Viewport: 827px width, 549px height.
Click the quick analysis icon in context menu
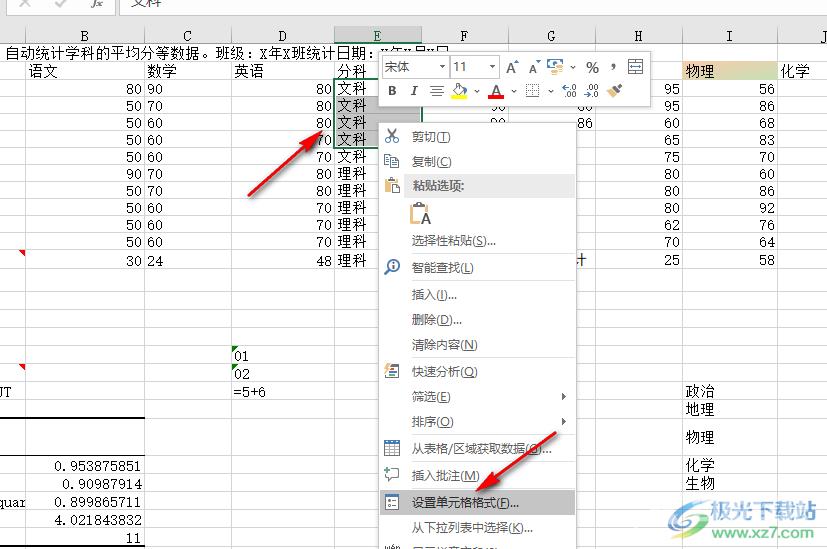(392, 371)
